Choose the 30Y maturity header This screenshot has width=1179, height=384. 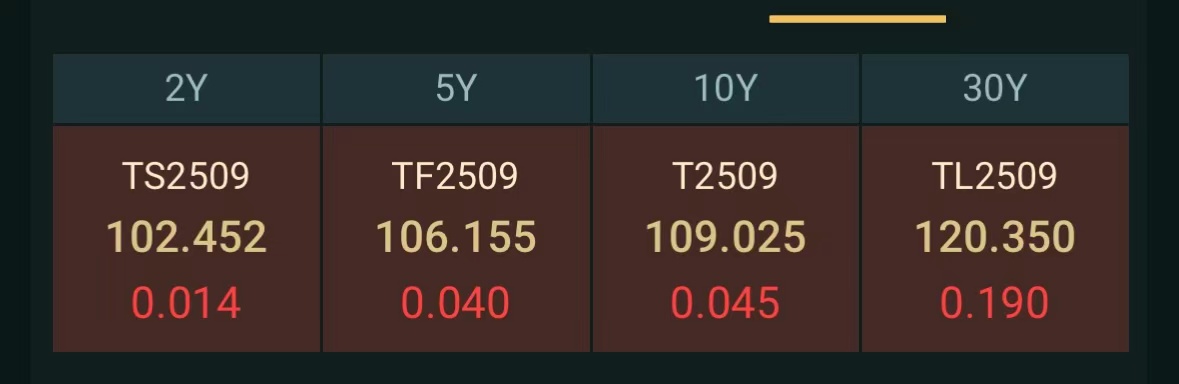995,89
